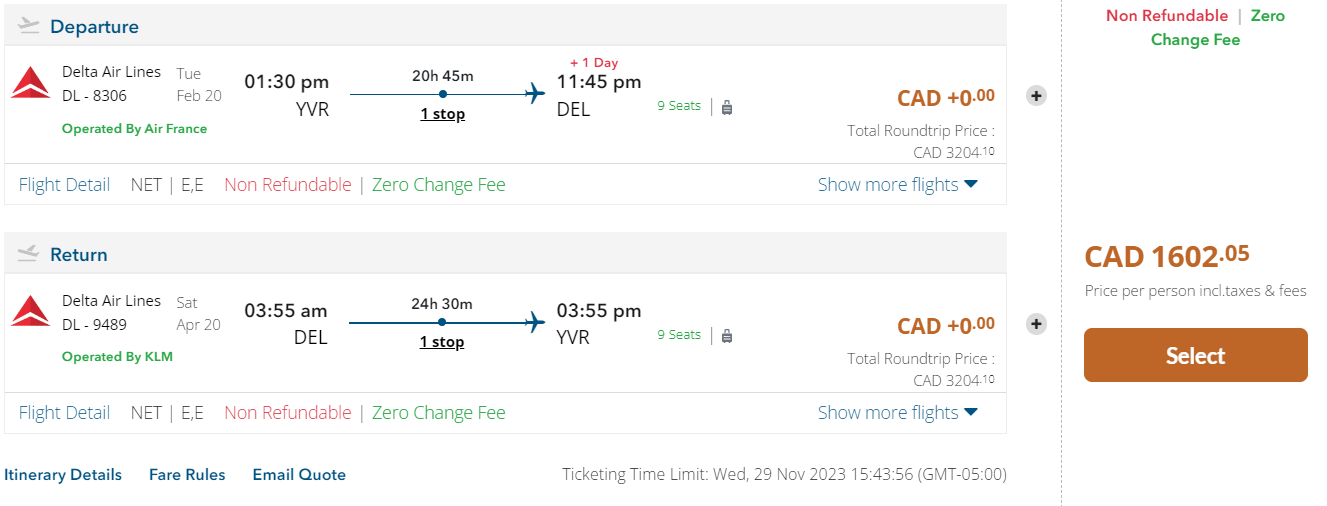Click the Return section plane icon
1327x506 pixels.
coord(29,254)
